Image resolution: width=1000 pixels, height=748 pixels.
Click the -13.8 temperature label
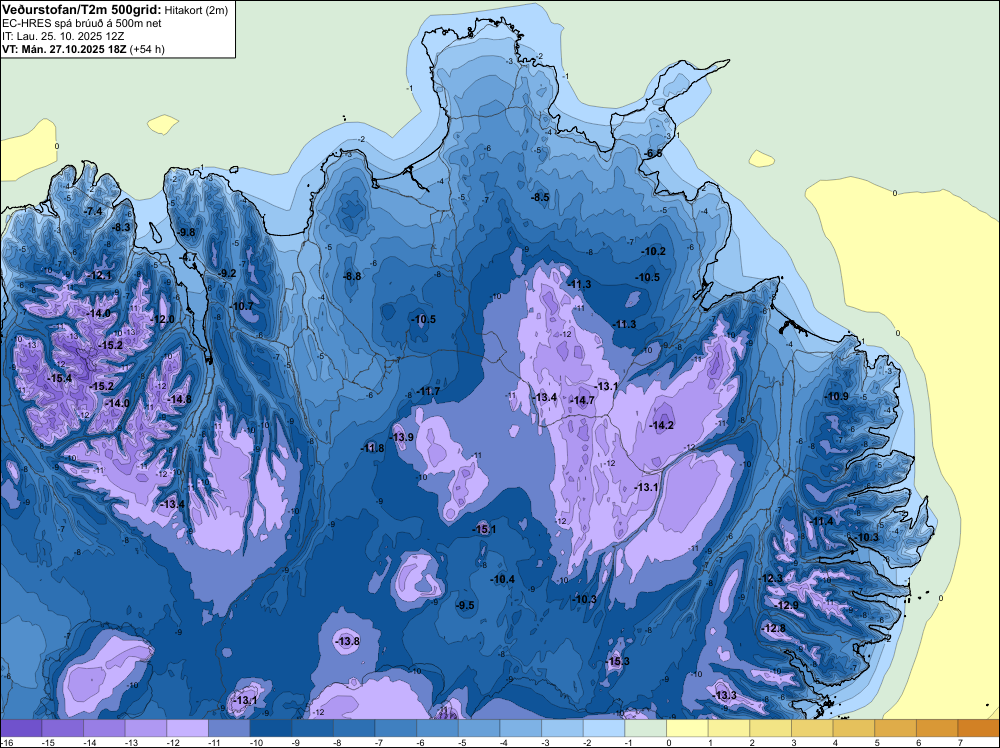coord(348,641)
